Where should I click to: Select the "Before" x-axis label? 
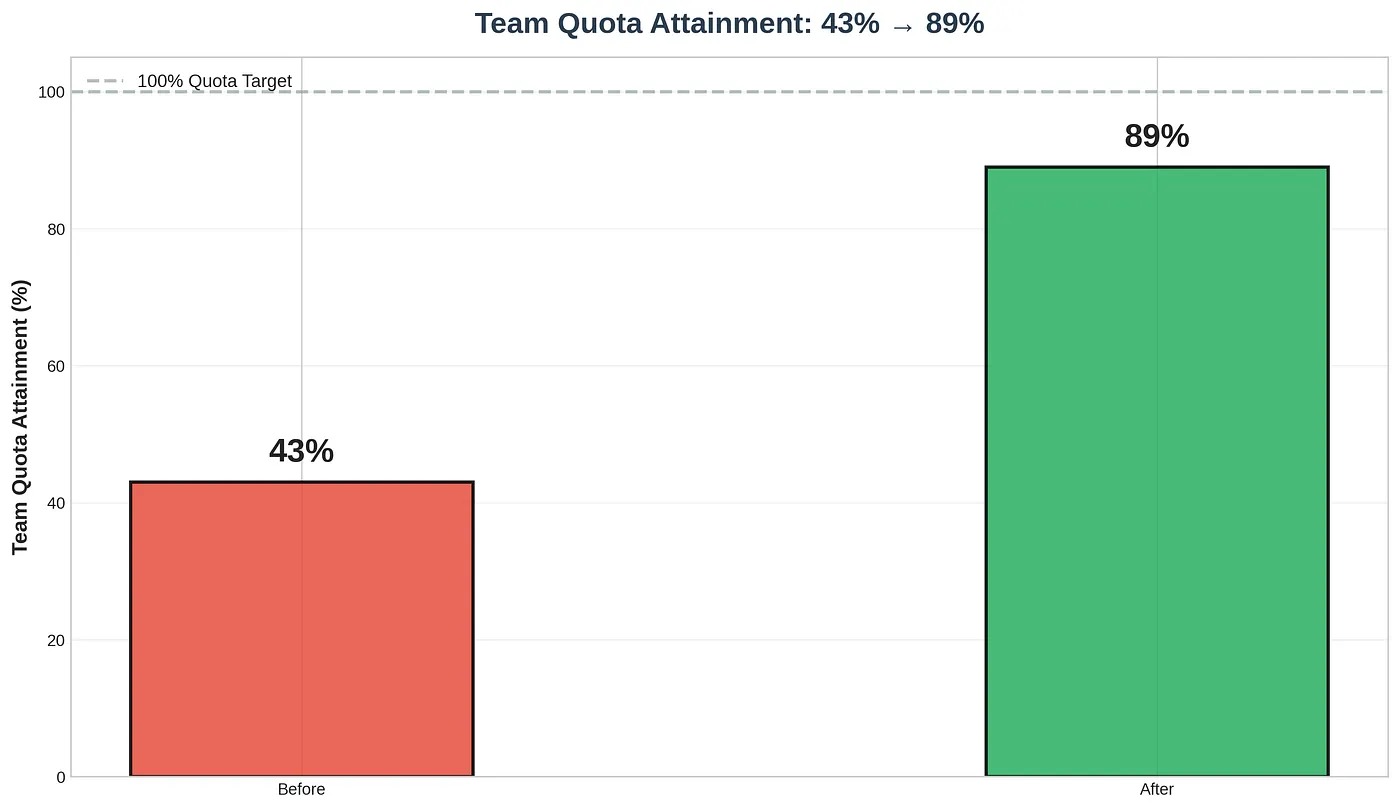301,790
